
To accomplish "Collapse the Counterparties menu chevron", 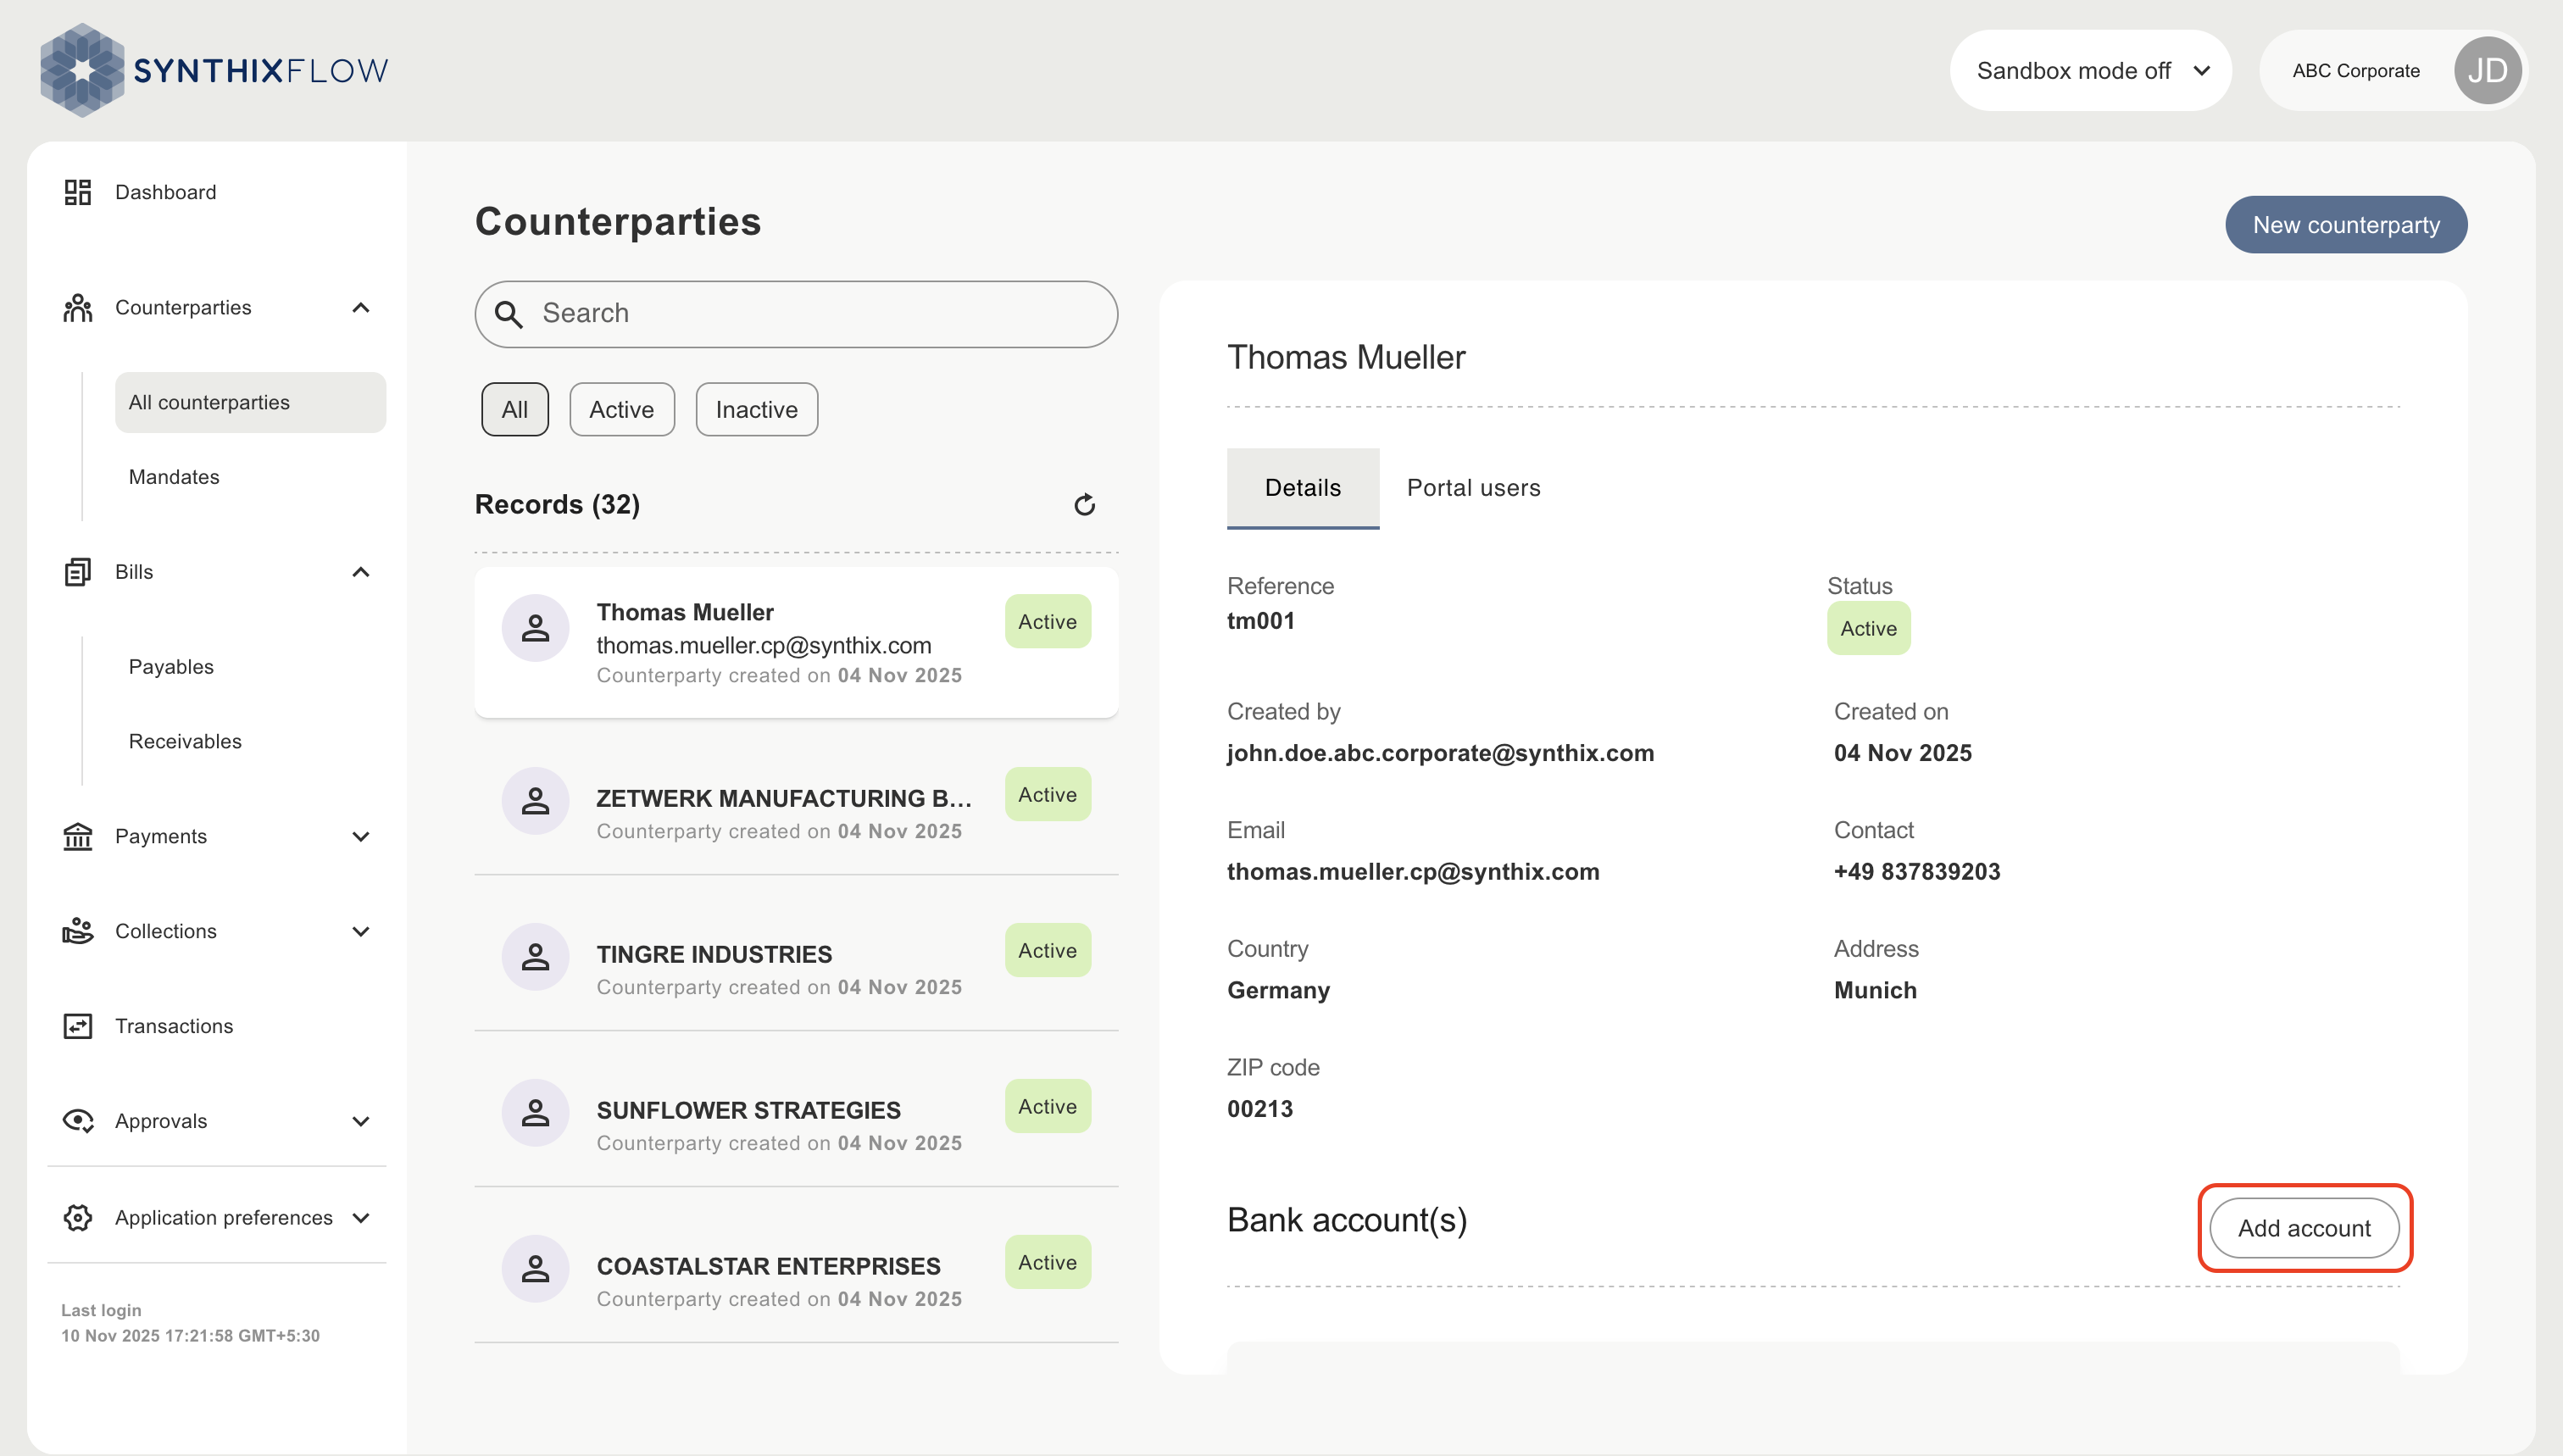I will [361, 307].
